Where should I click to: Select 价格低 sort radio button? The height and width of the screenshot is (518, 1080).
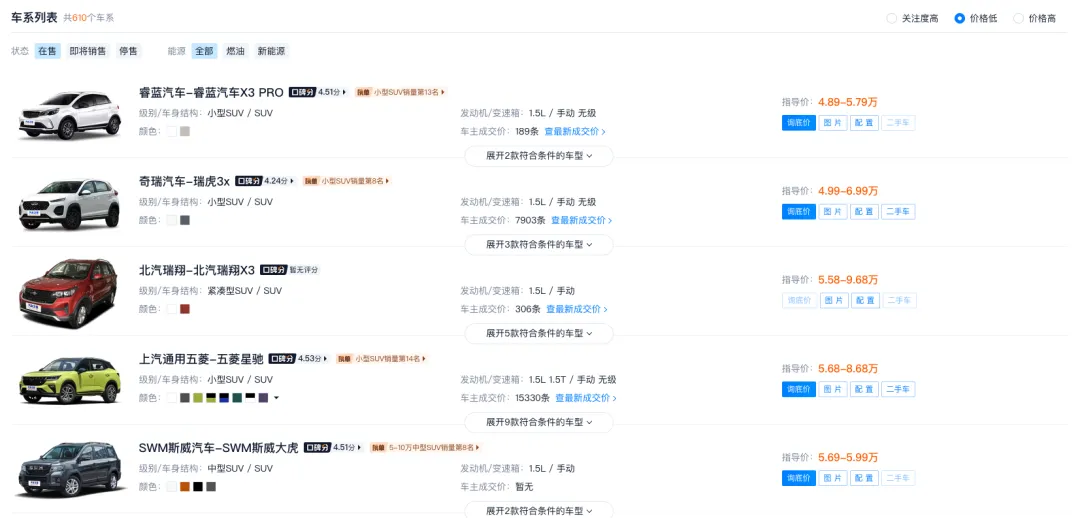[x=959, y=19]
